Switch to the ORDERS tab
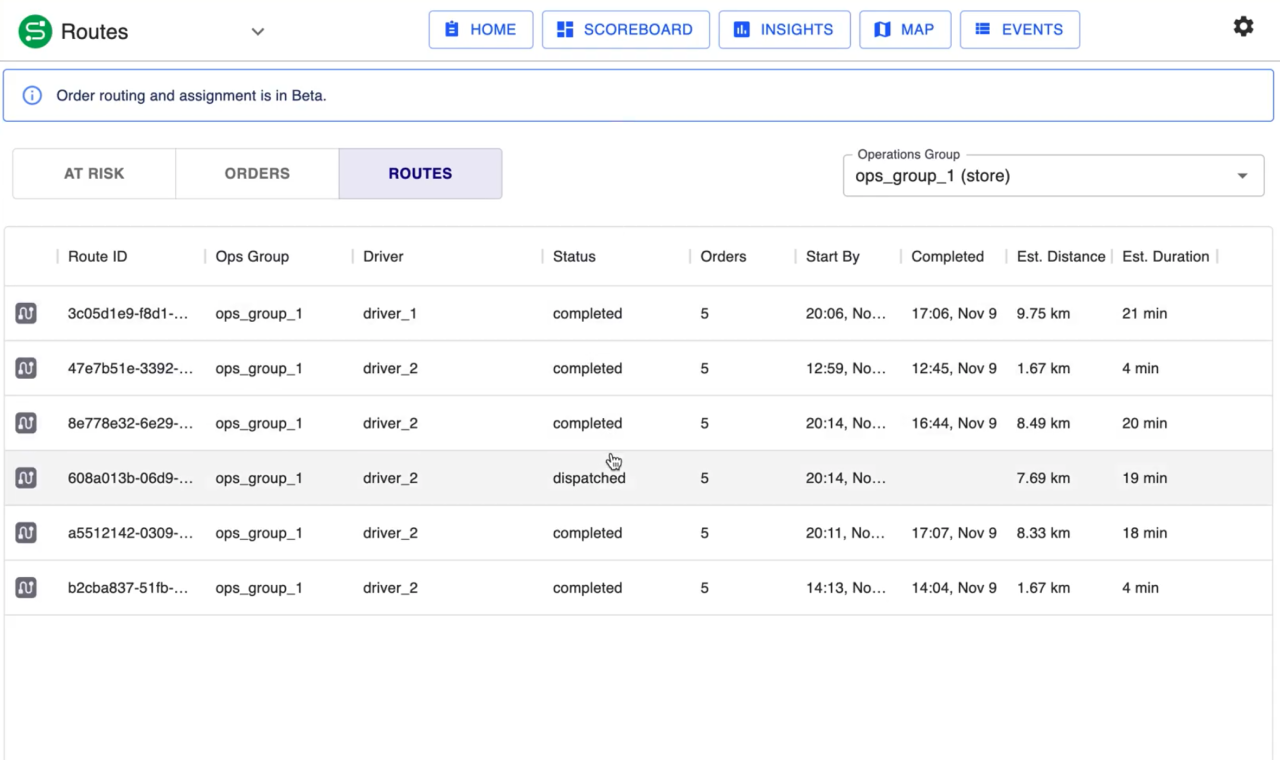 tap(257, 173)
